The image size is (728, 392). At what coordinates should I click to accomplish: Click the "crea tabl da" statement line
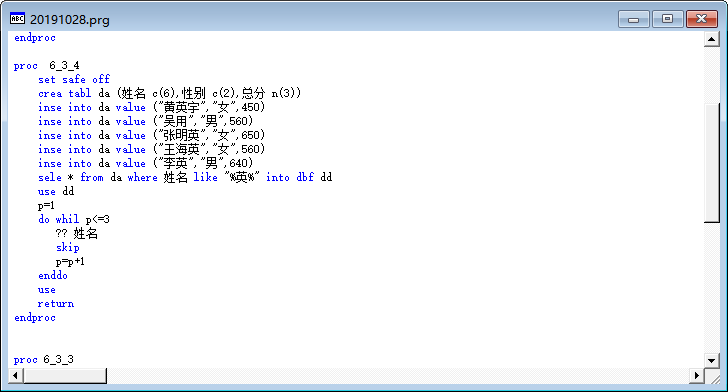point(169,93)
